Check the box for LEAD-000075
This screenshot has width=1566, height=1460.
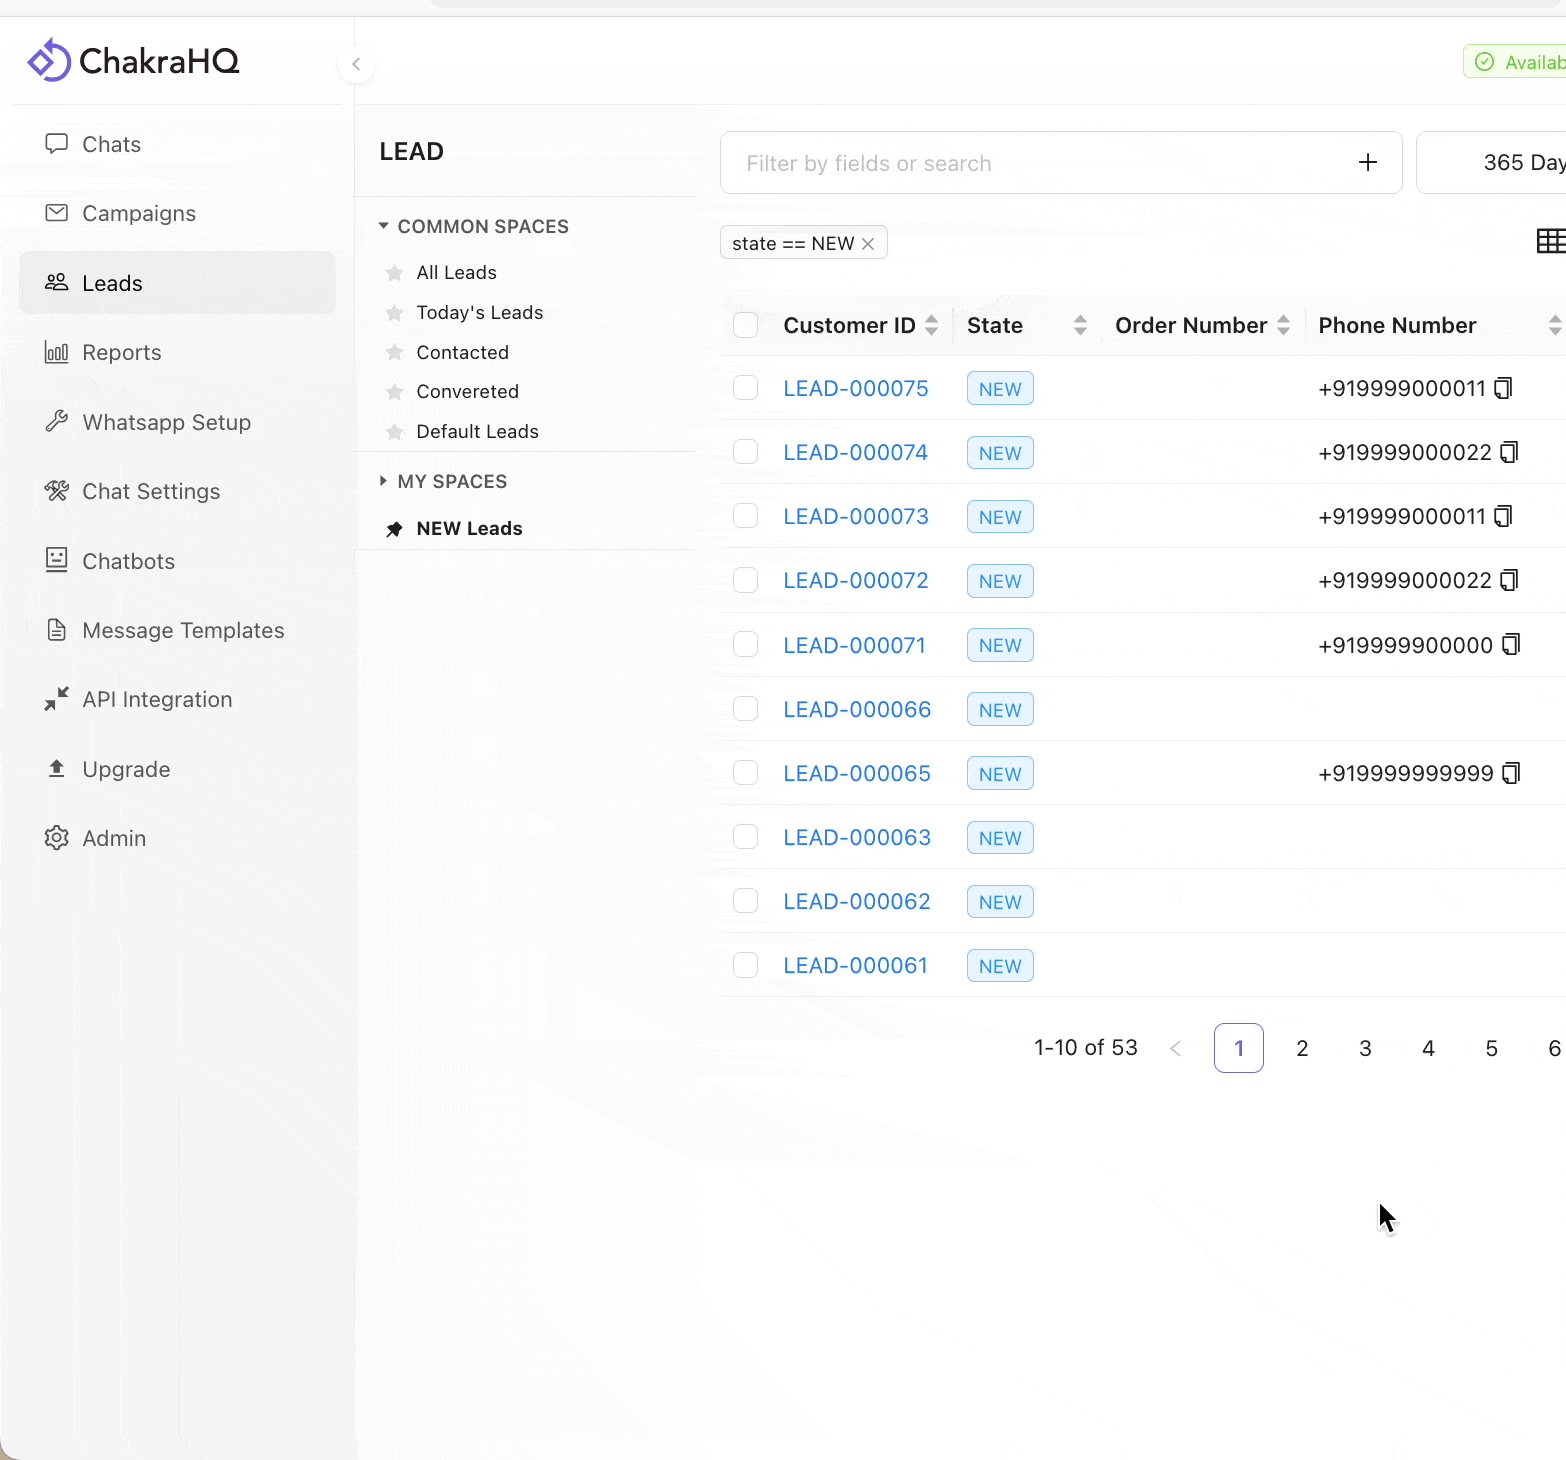pos(746,388)
